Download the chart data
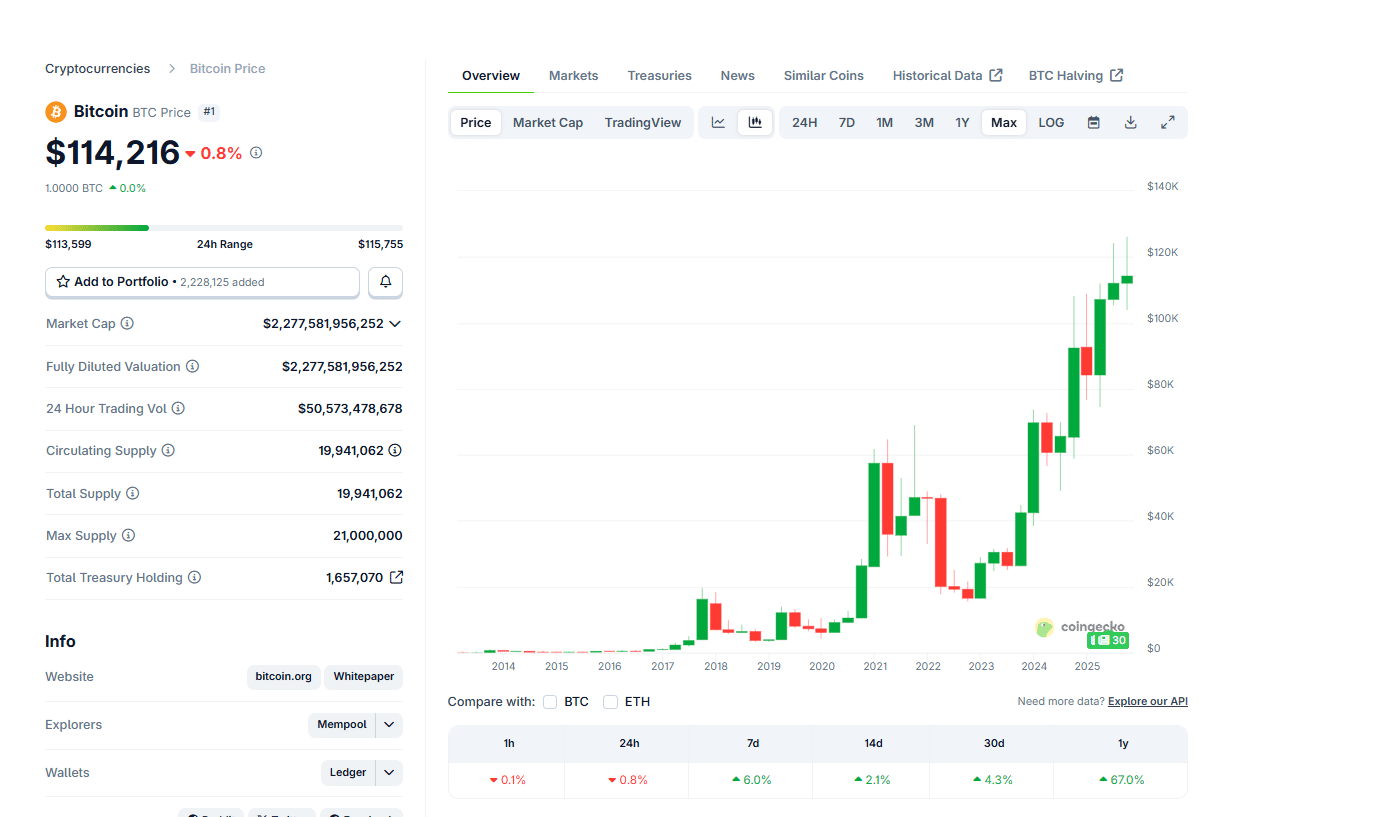 point(1130,121)
